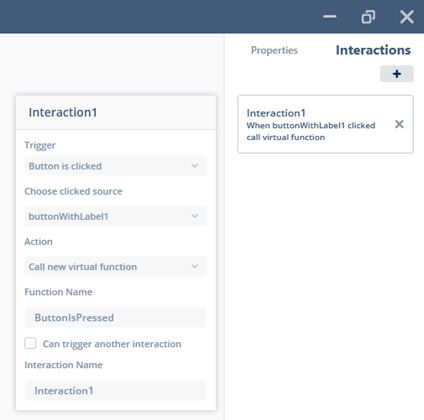The width and height of the screenshot is (424, 420).
Task: Select the Interaction1 card in list
Action: [x=325, y=124]
